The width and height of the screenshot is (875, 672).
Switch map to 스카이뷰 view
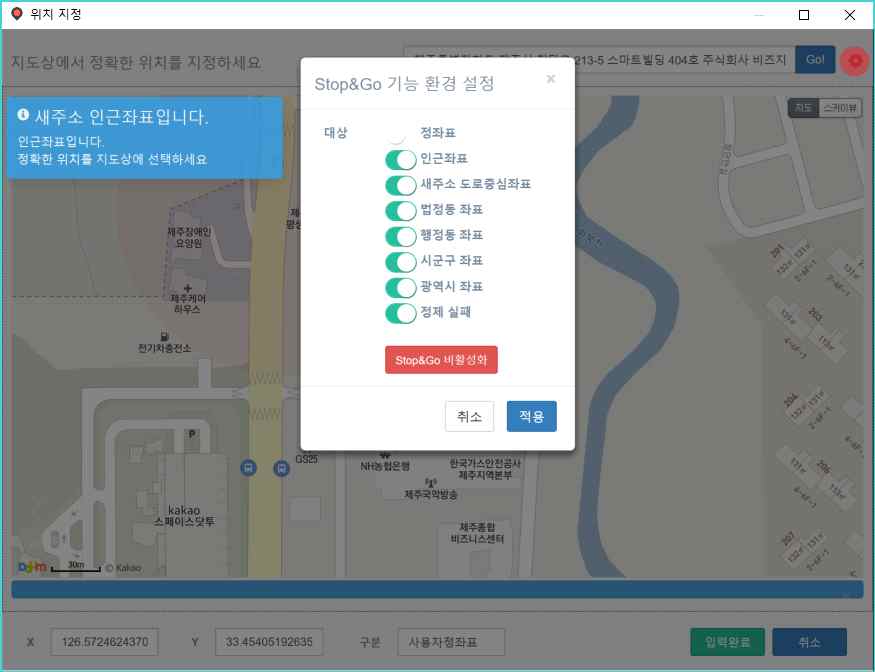click(x=839, y=108)
